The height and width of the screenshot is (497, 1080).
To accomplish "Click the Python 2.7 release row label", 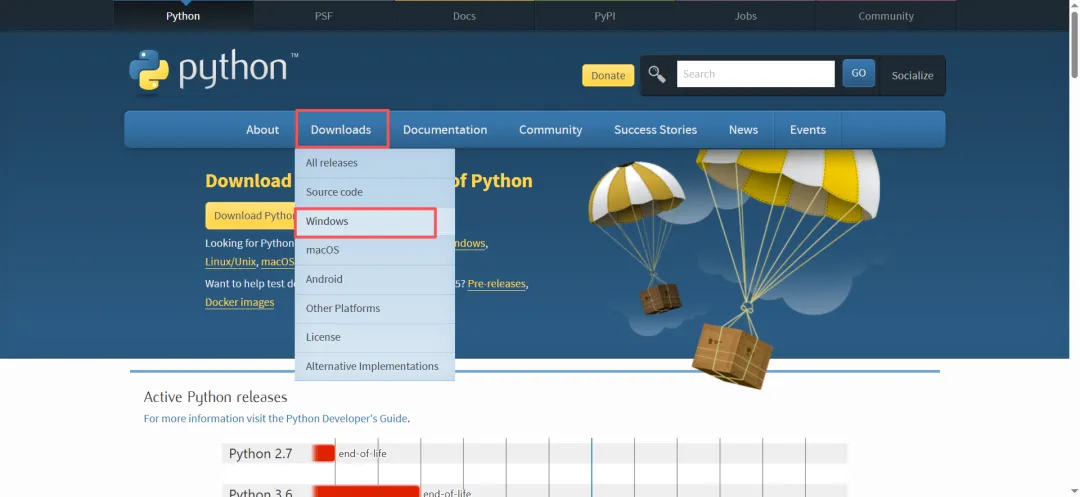I will (260, 454).
